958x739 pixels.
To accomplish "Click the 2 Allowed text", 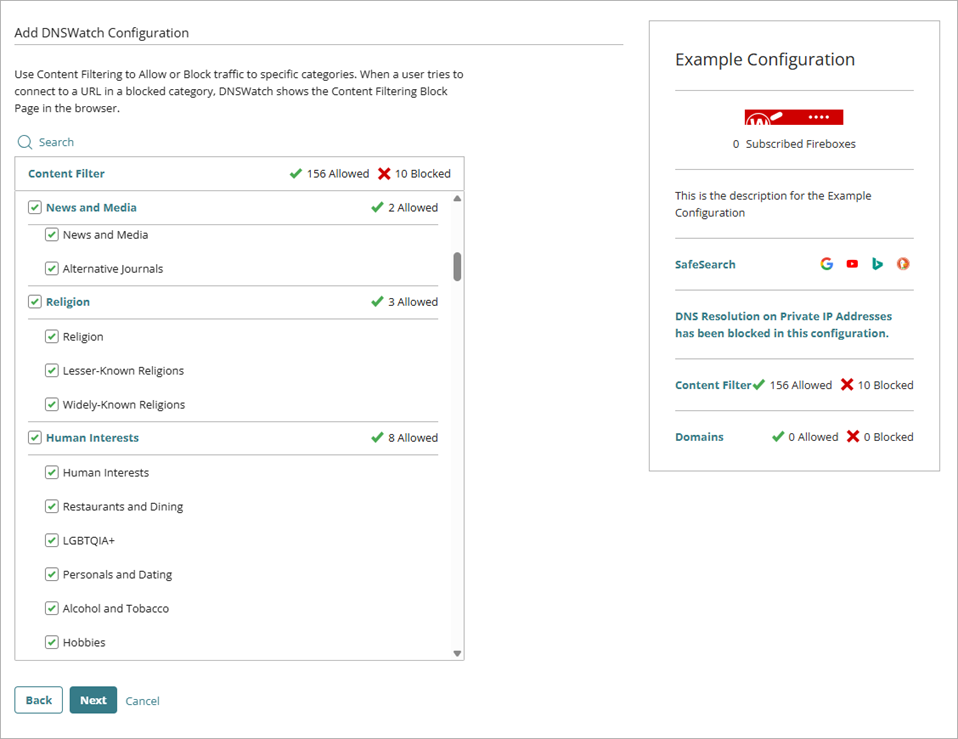I will point(413,208).
